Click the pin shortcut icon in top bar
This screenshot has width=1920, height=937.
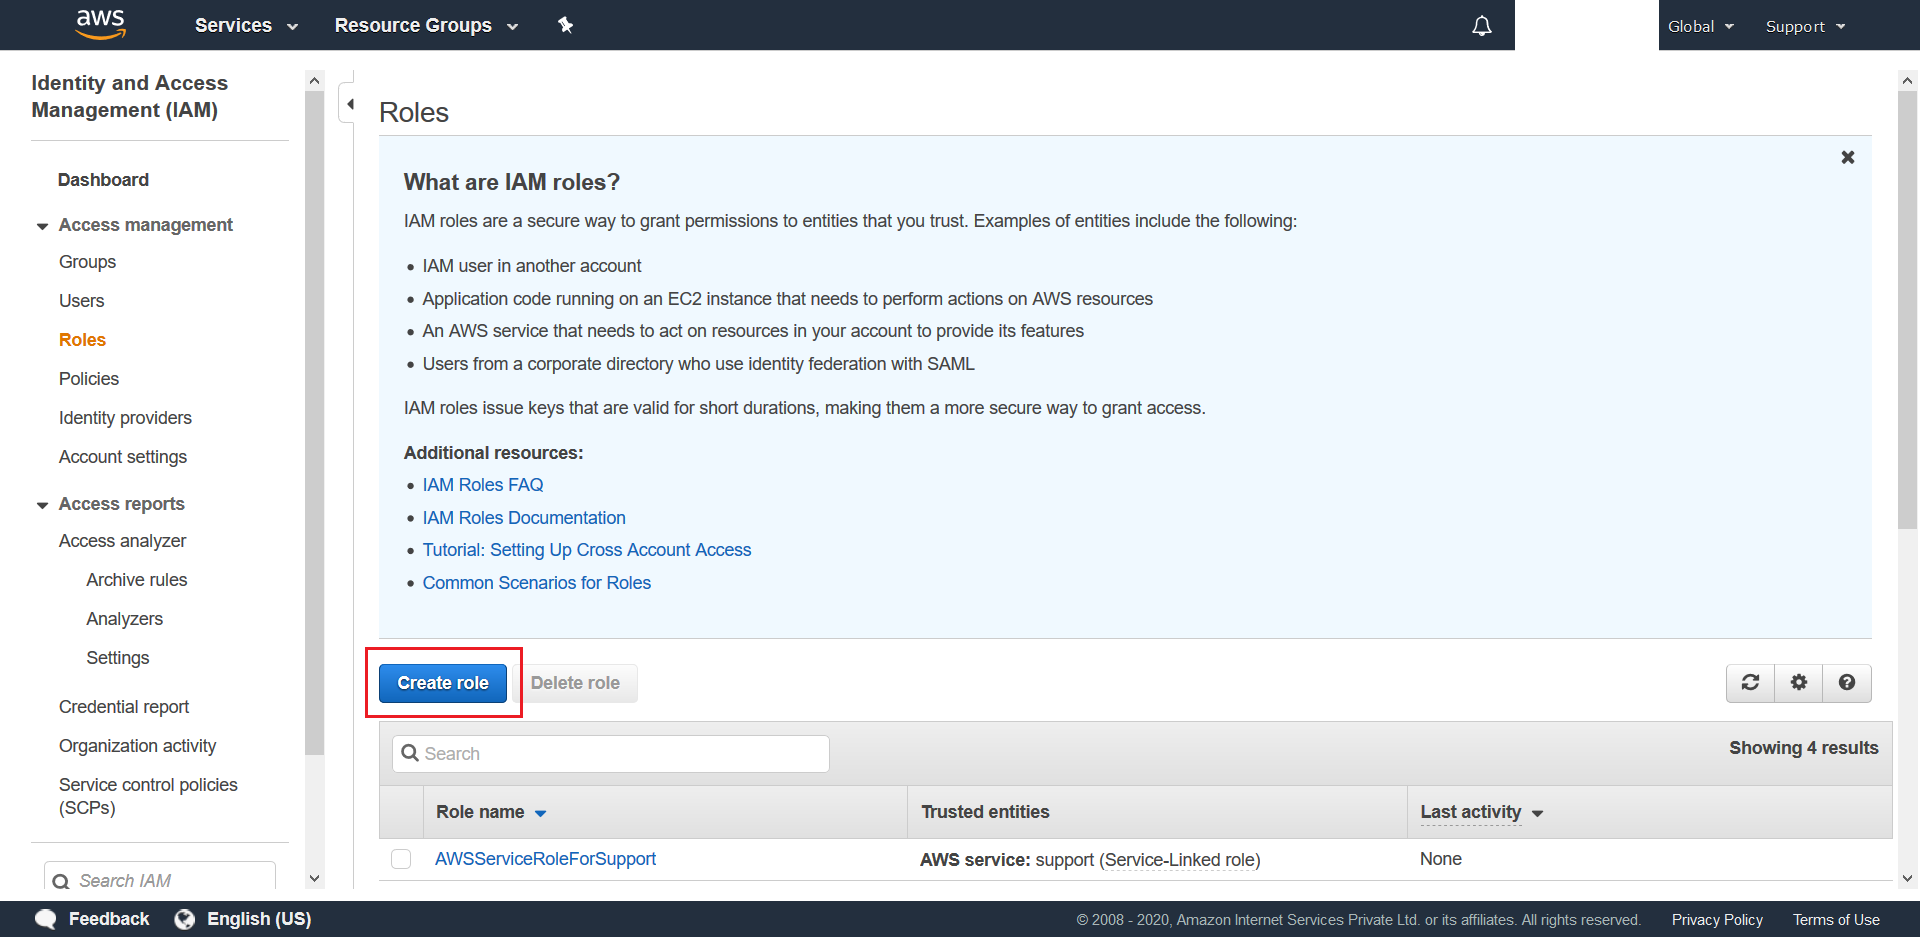pyautogui.click(x=565, y=25)
